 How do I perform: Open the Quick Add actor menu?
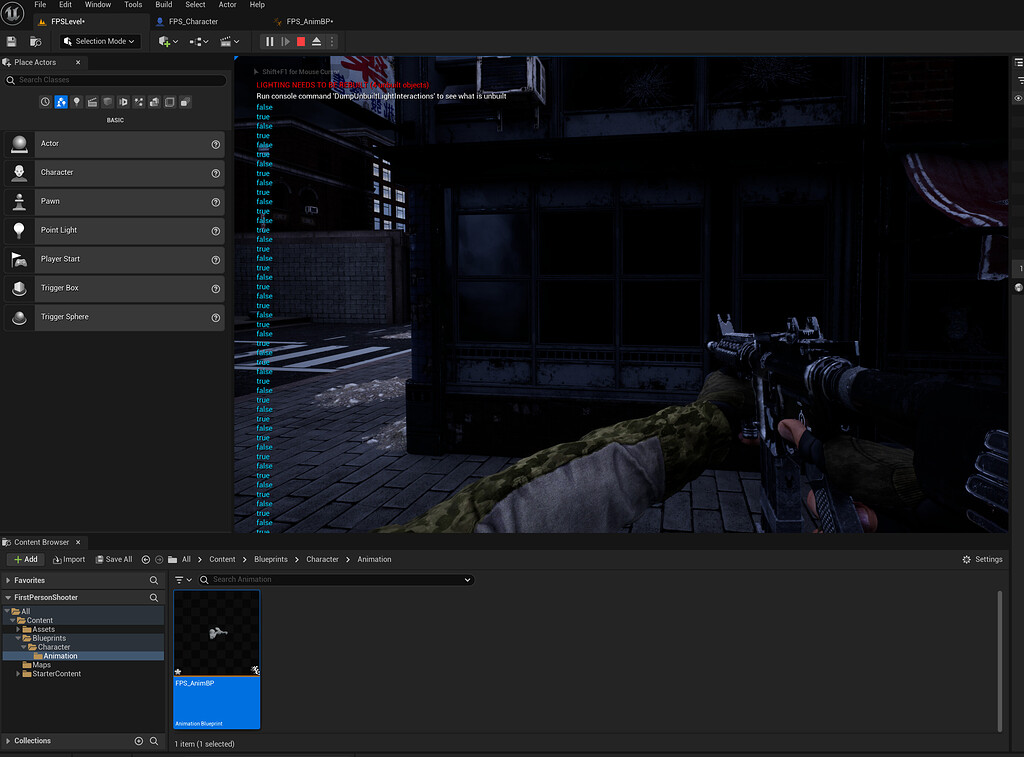166,41
